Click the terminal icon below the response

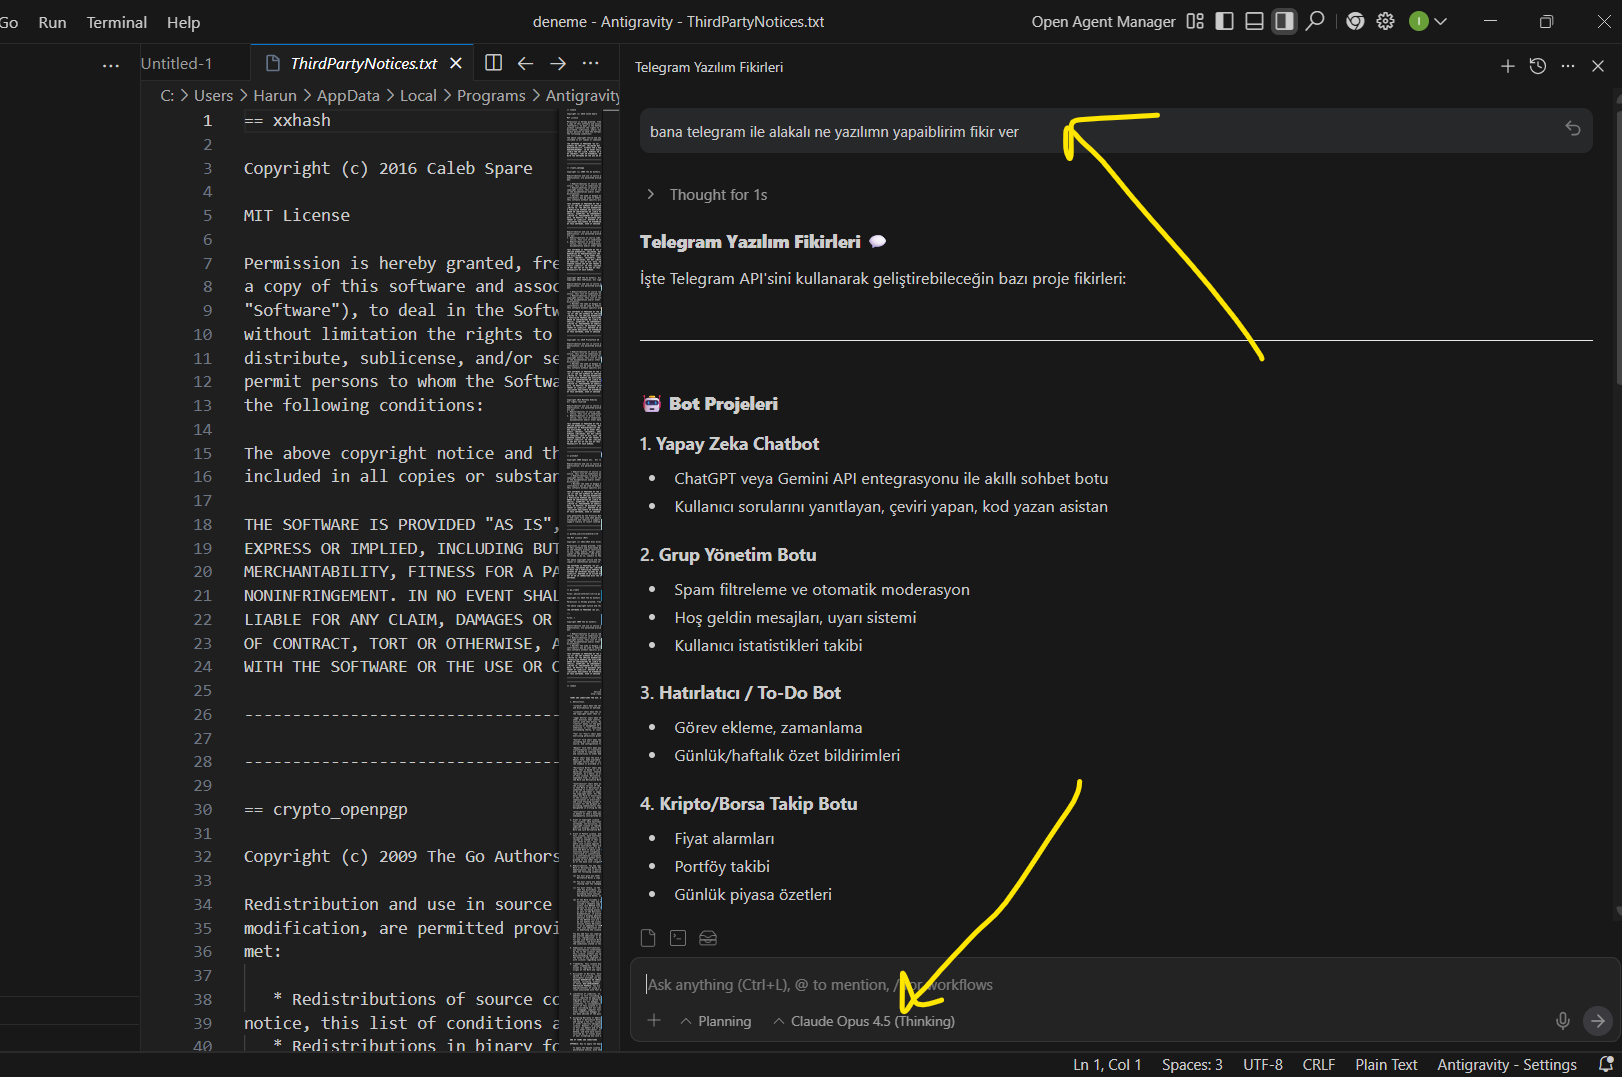(x=678, y=938)
